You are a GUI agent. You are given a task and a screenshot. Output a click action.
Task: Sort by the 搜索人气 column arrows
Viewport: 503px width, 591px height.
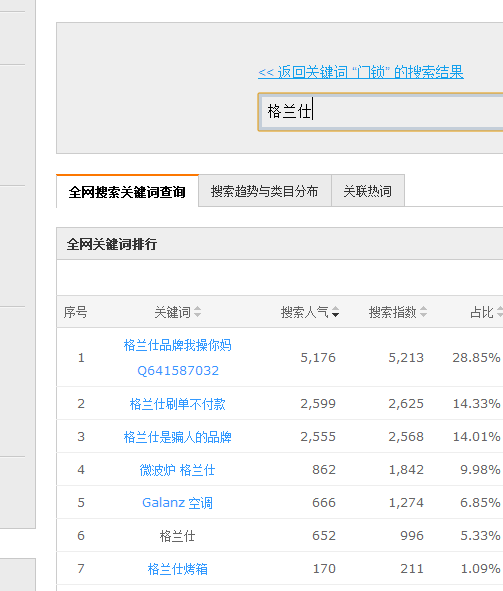tap(335, 312)
